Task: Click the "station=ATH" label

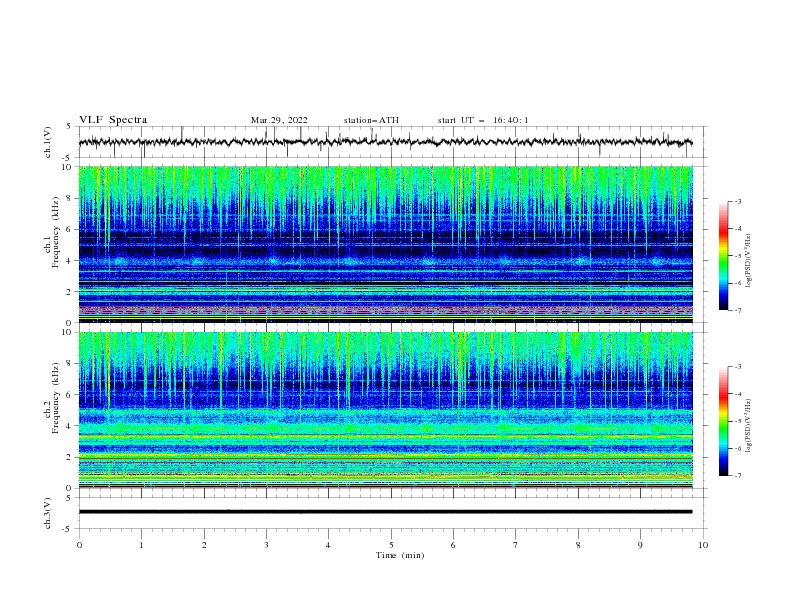Action: click(371, 120)
